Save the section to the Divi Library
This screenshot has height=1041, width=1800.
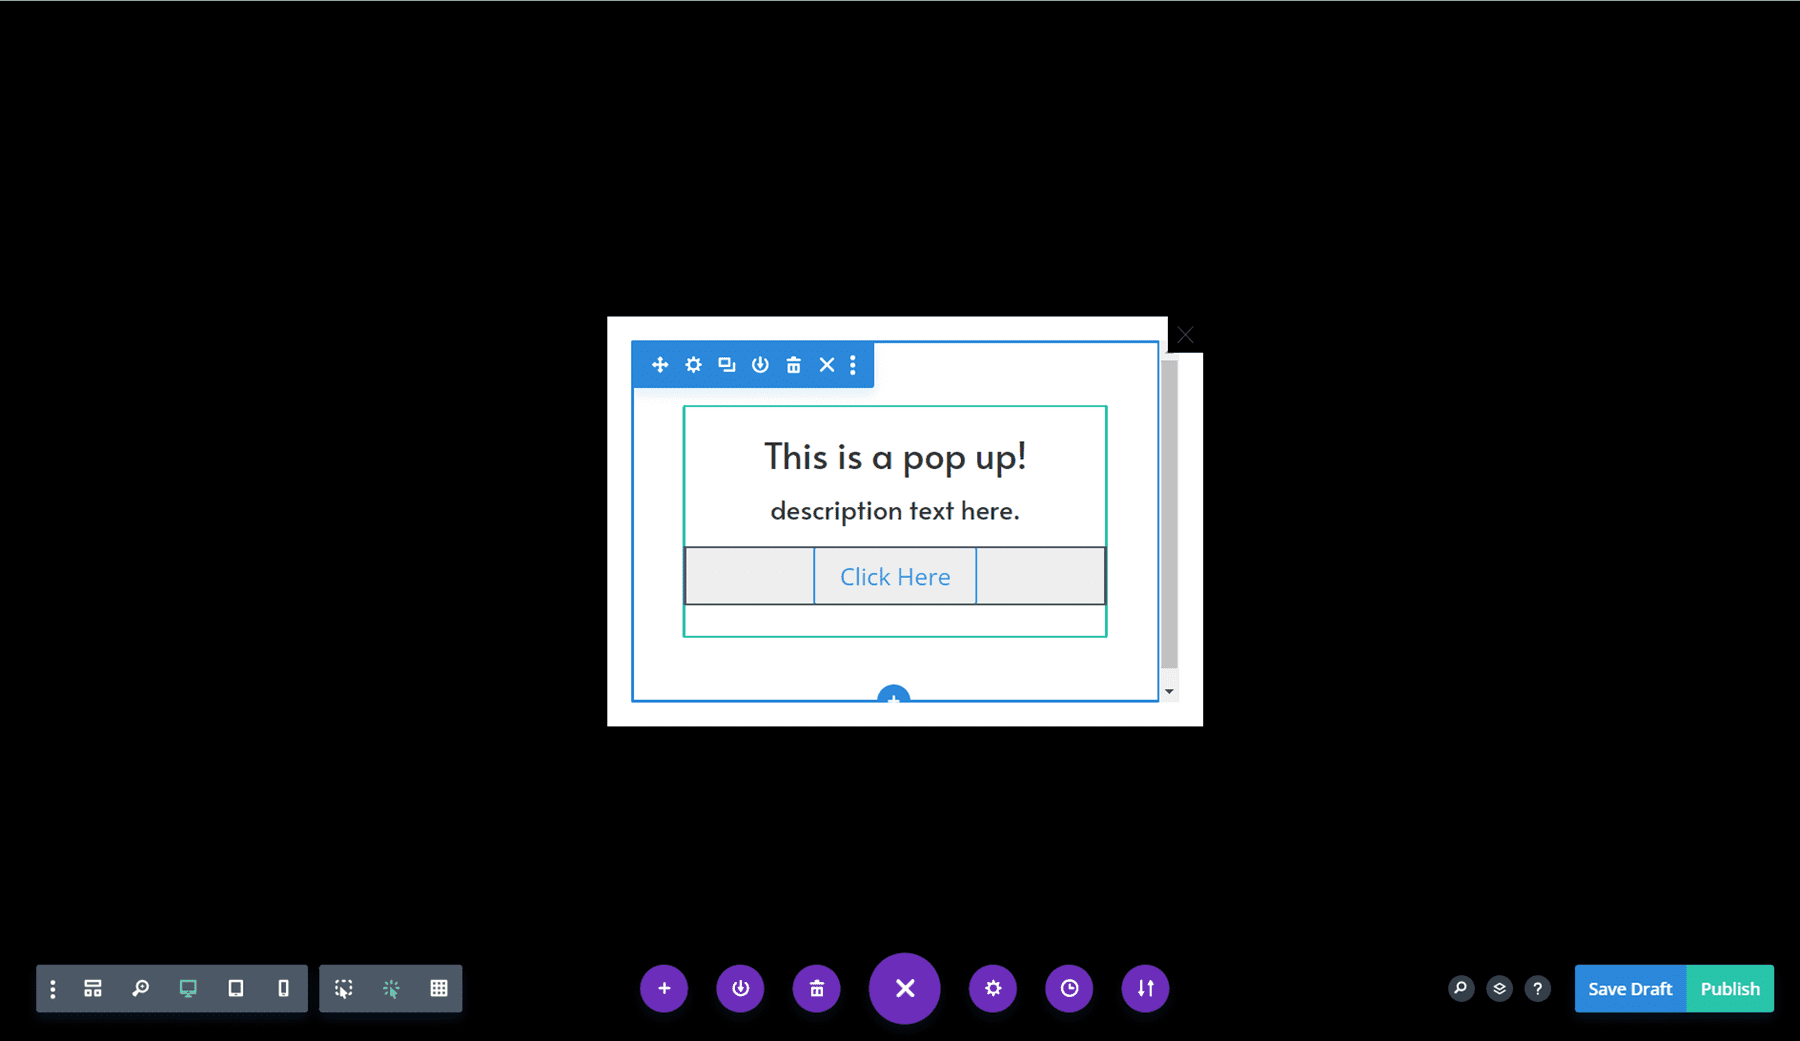tap(760, 365)
